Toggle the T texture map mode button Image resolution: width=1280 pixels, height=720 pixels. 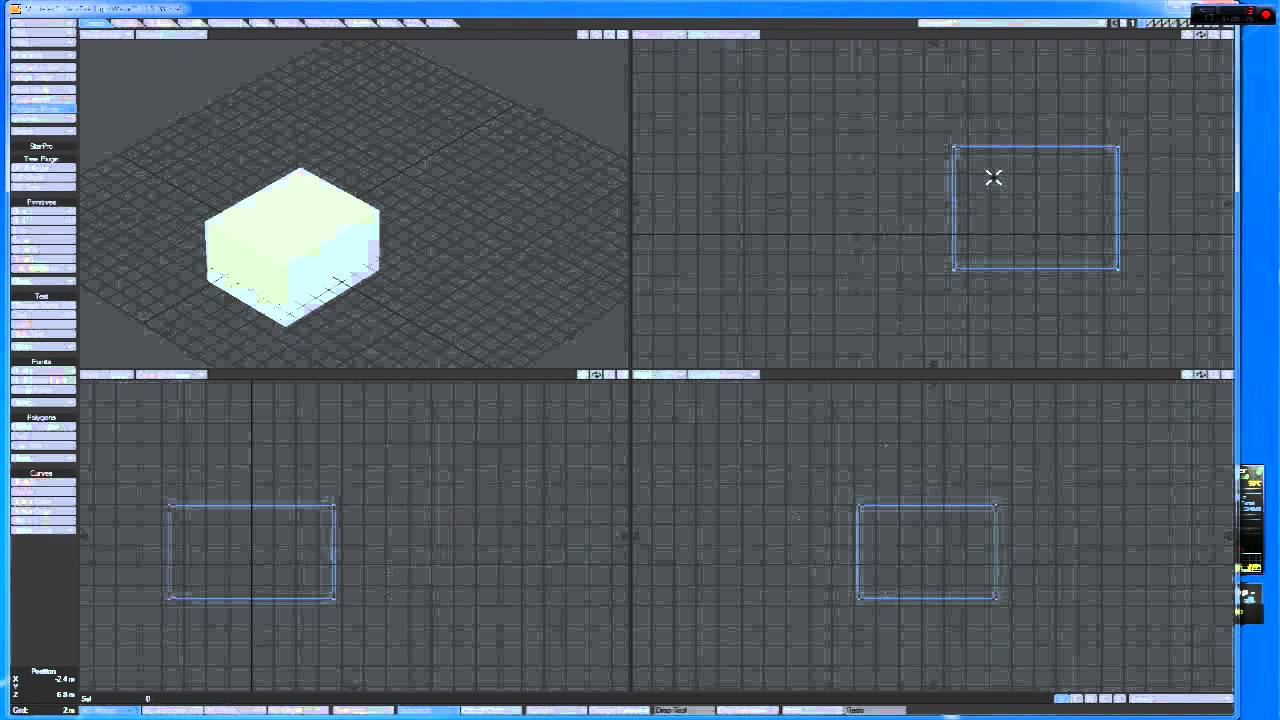(x=1077, y=698)
